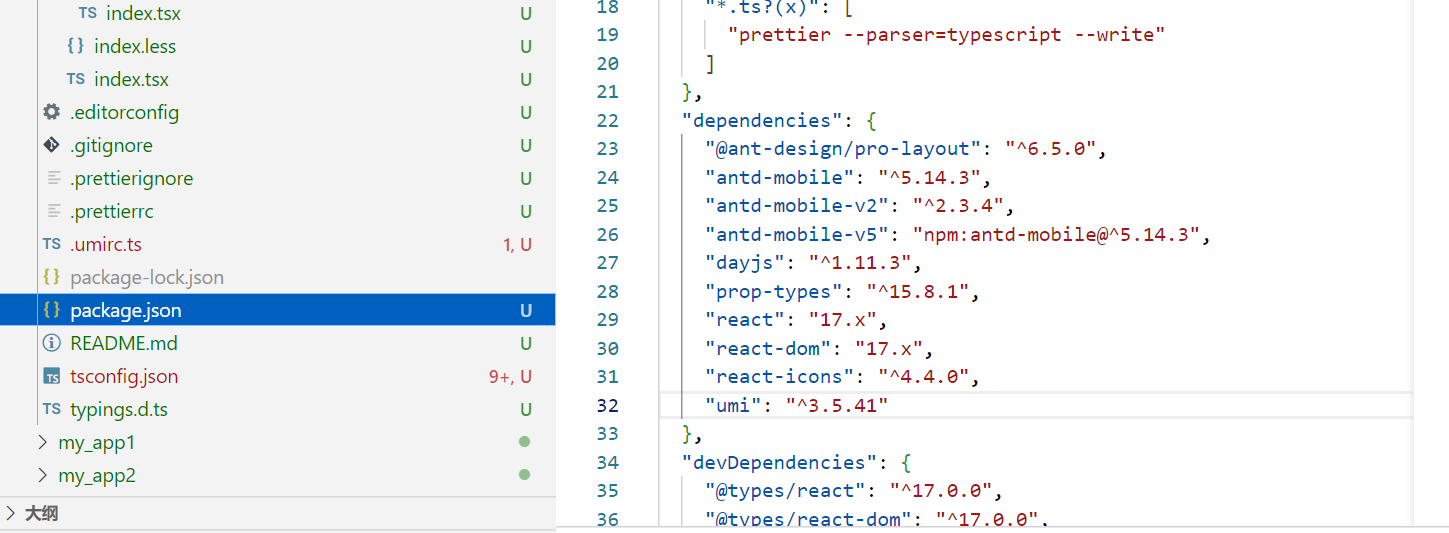Viewport: 1449px width, 533px height.
Task: Click the 'prettier --parser=typescript --write' string
Action: tap(947, 34)
